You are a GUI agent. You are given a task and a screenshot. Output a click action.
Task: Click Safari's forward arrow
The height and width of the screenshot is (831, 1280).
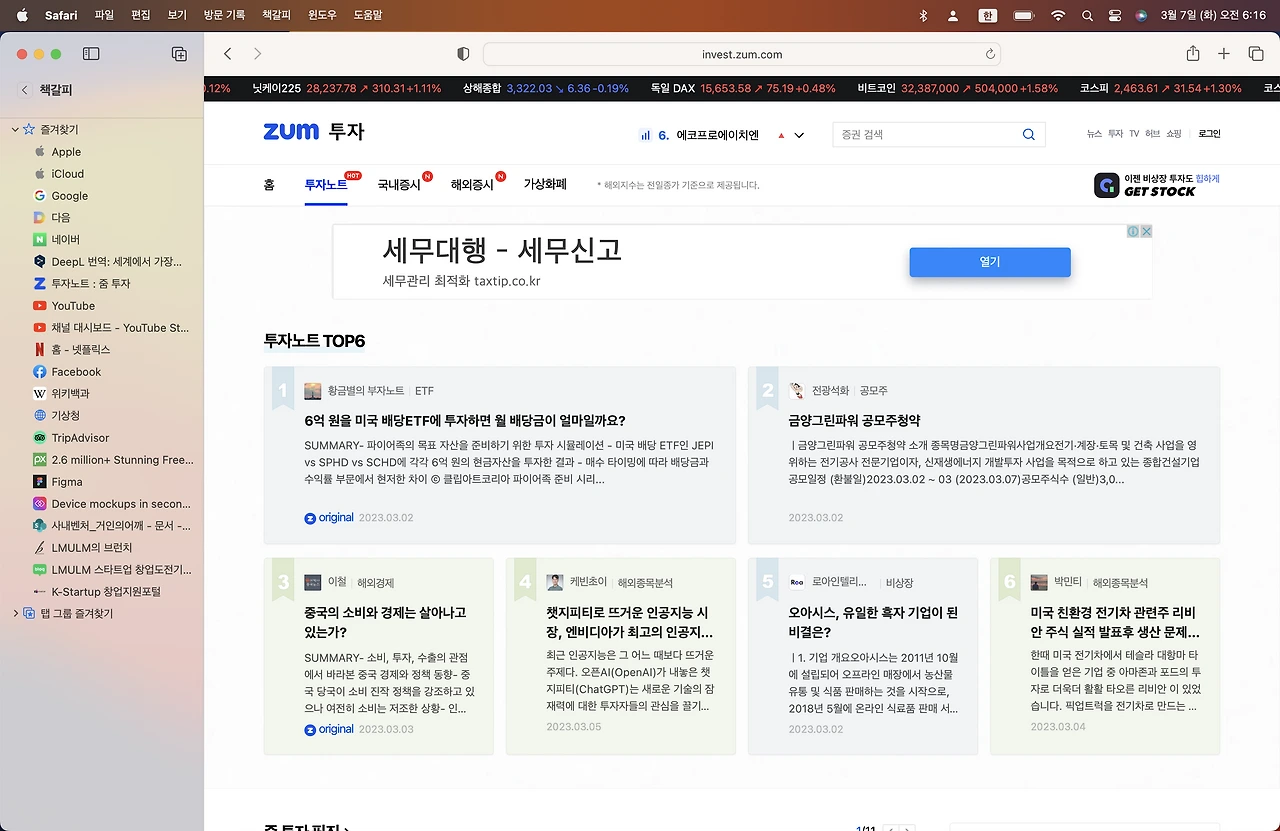(x=257, y=54)
